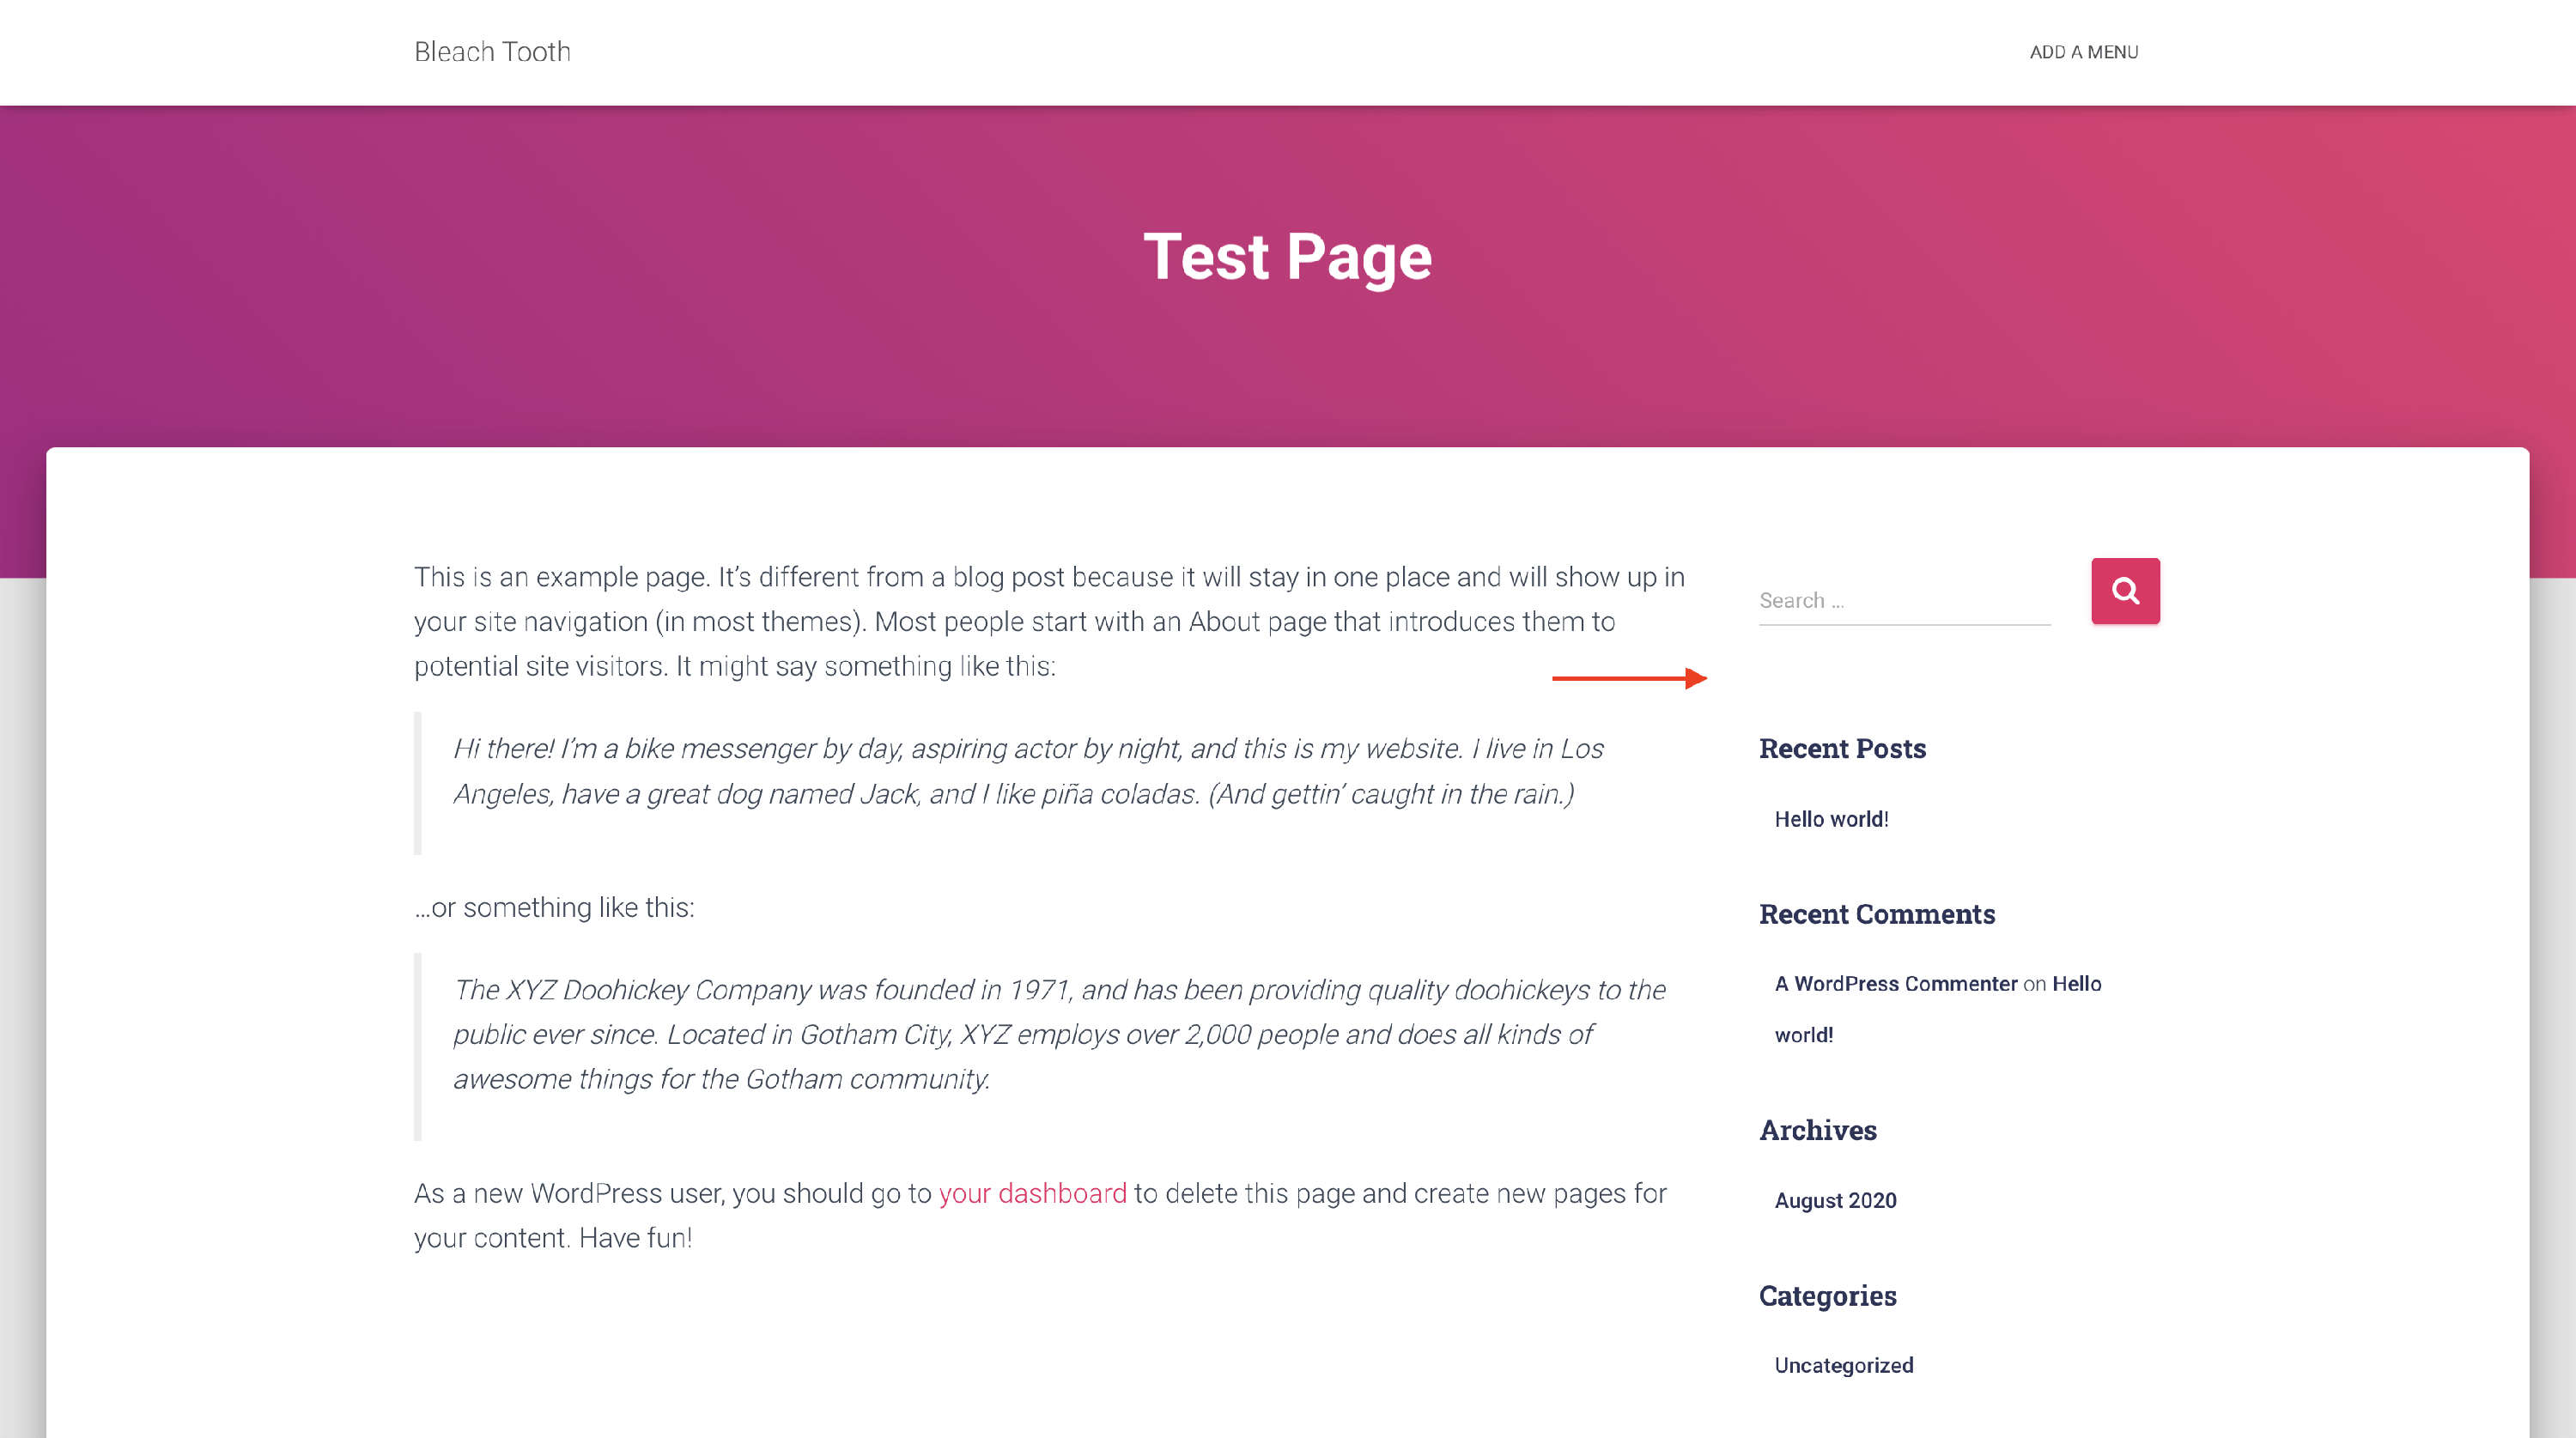The width and height of the screenshot is (2576, 1438).
Task: Open "Hello world!" under Recent Posts
Action: click(x=1831, y=819)
